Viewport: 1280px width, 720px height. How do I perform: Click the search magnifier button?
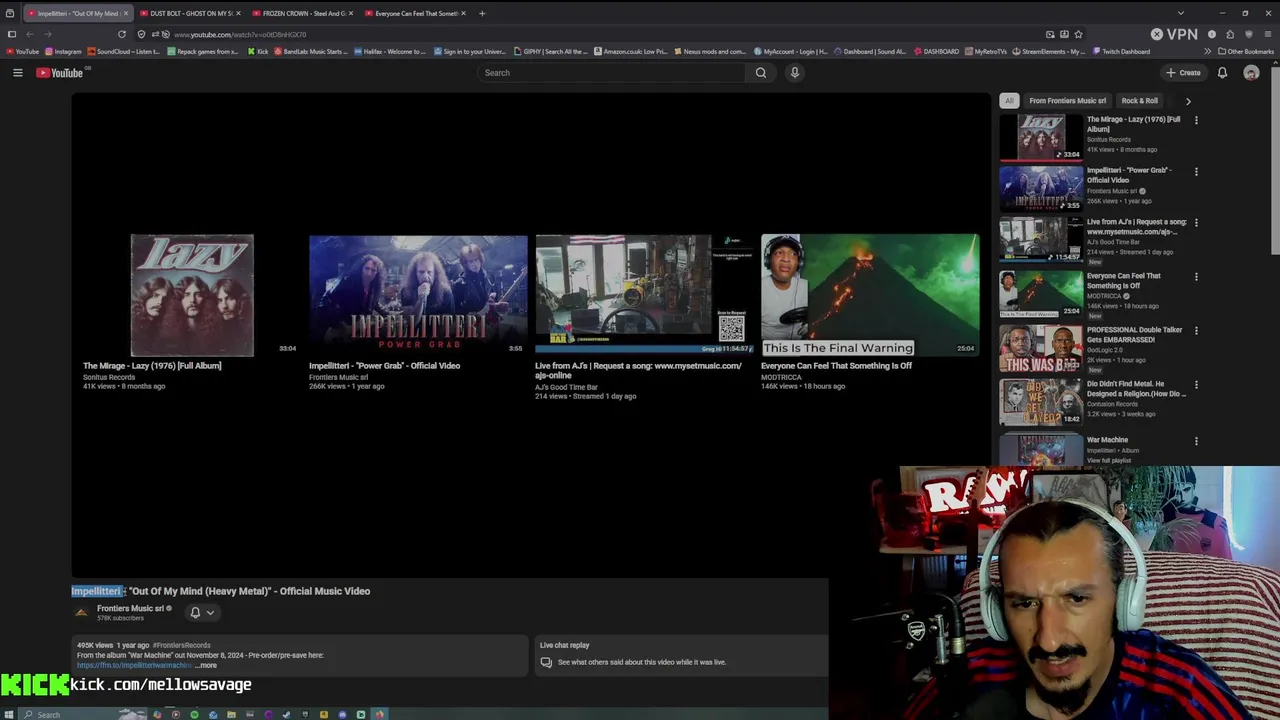[x=761, y=73]
